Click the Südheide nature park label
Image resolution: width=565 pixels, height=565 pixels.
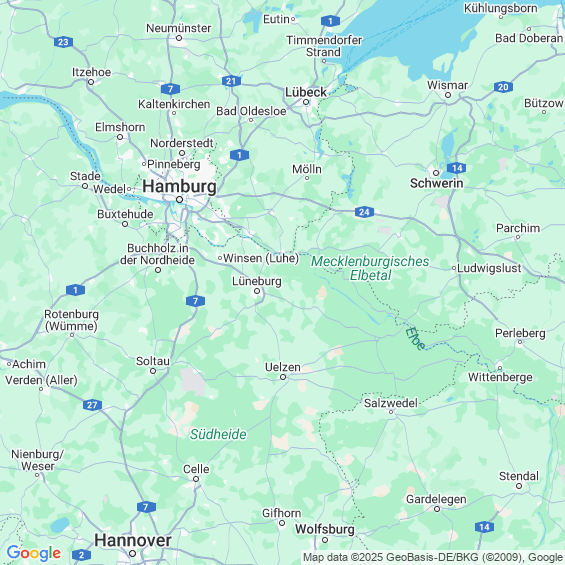coord(218,434)
